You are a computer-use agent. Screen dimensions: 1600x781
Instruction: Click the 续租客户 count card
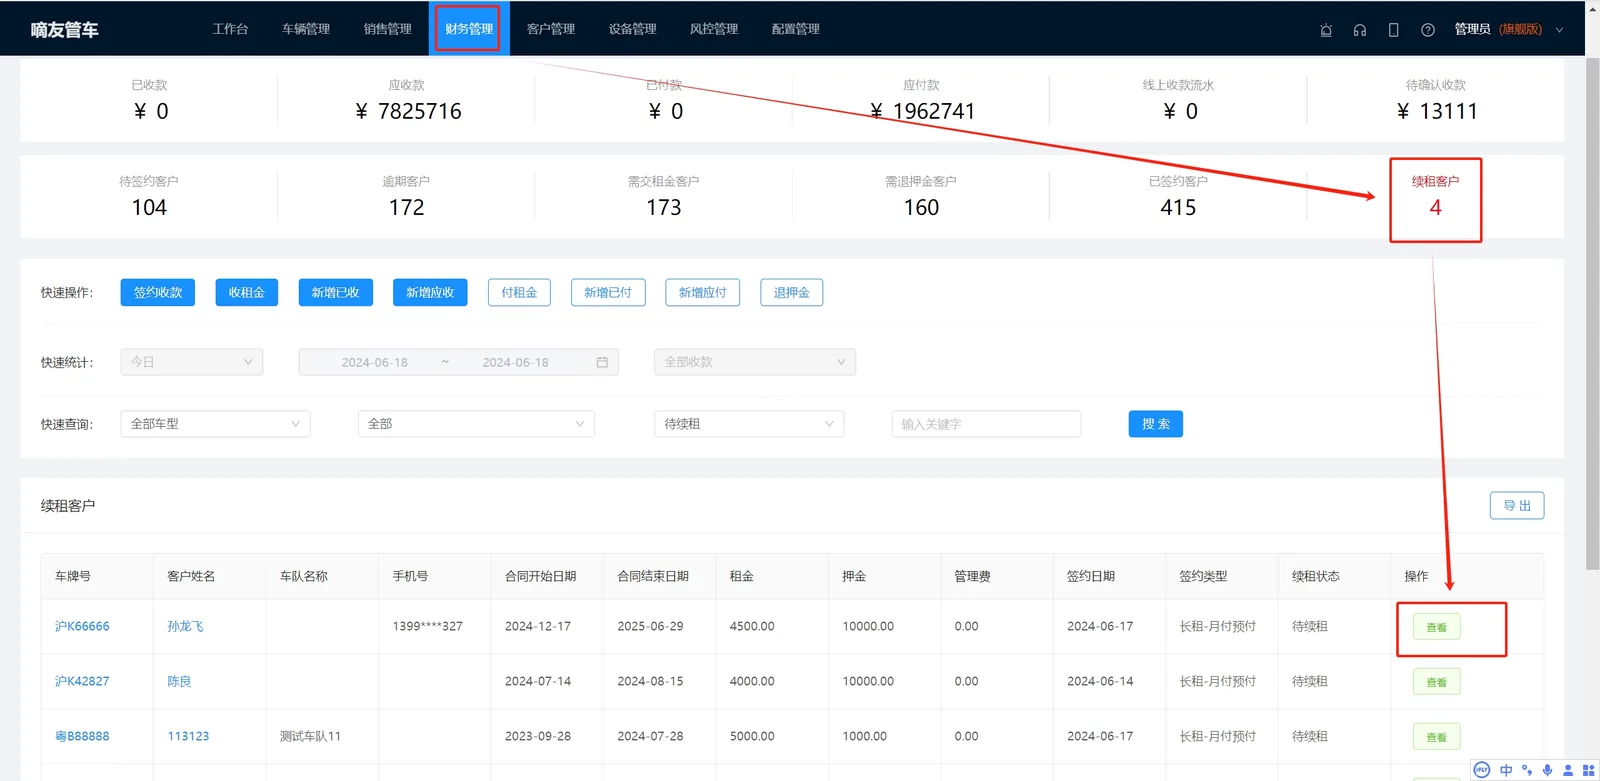click(1435, 198)
